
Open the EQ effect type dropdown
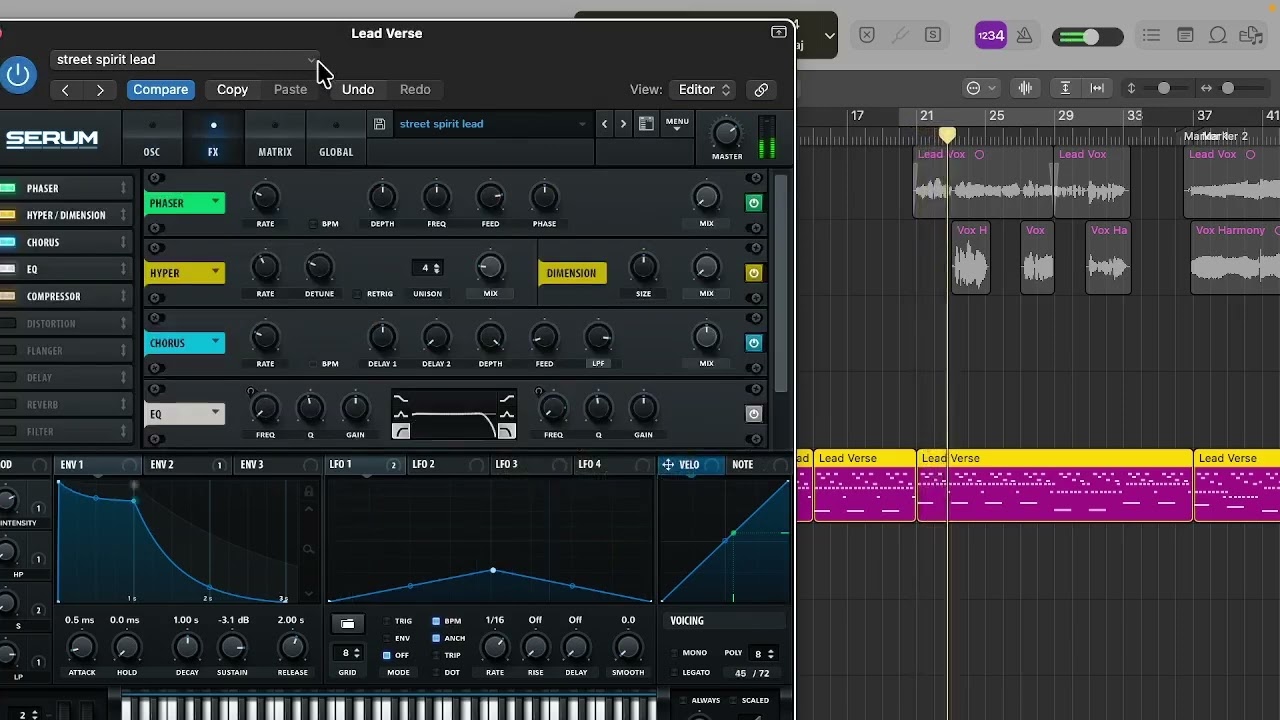click(185, 414)
